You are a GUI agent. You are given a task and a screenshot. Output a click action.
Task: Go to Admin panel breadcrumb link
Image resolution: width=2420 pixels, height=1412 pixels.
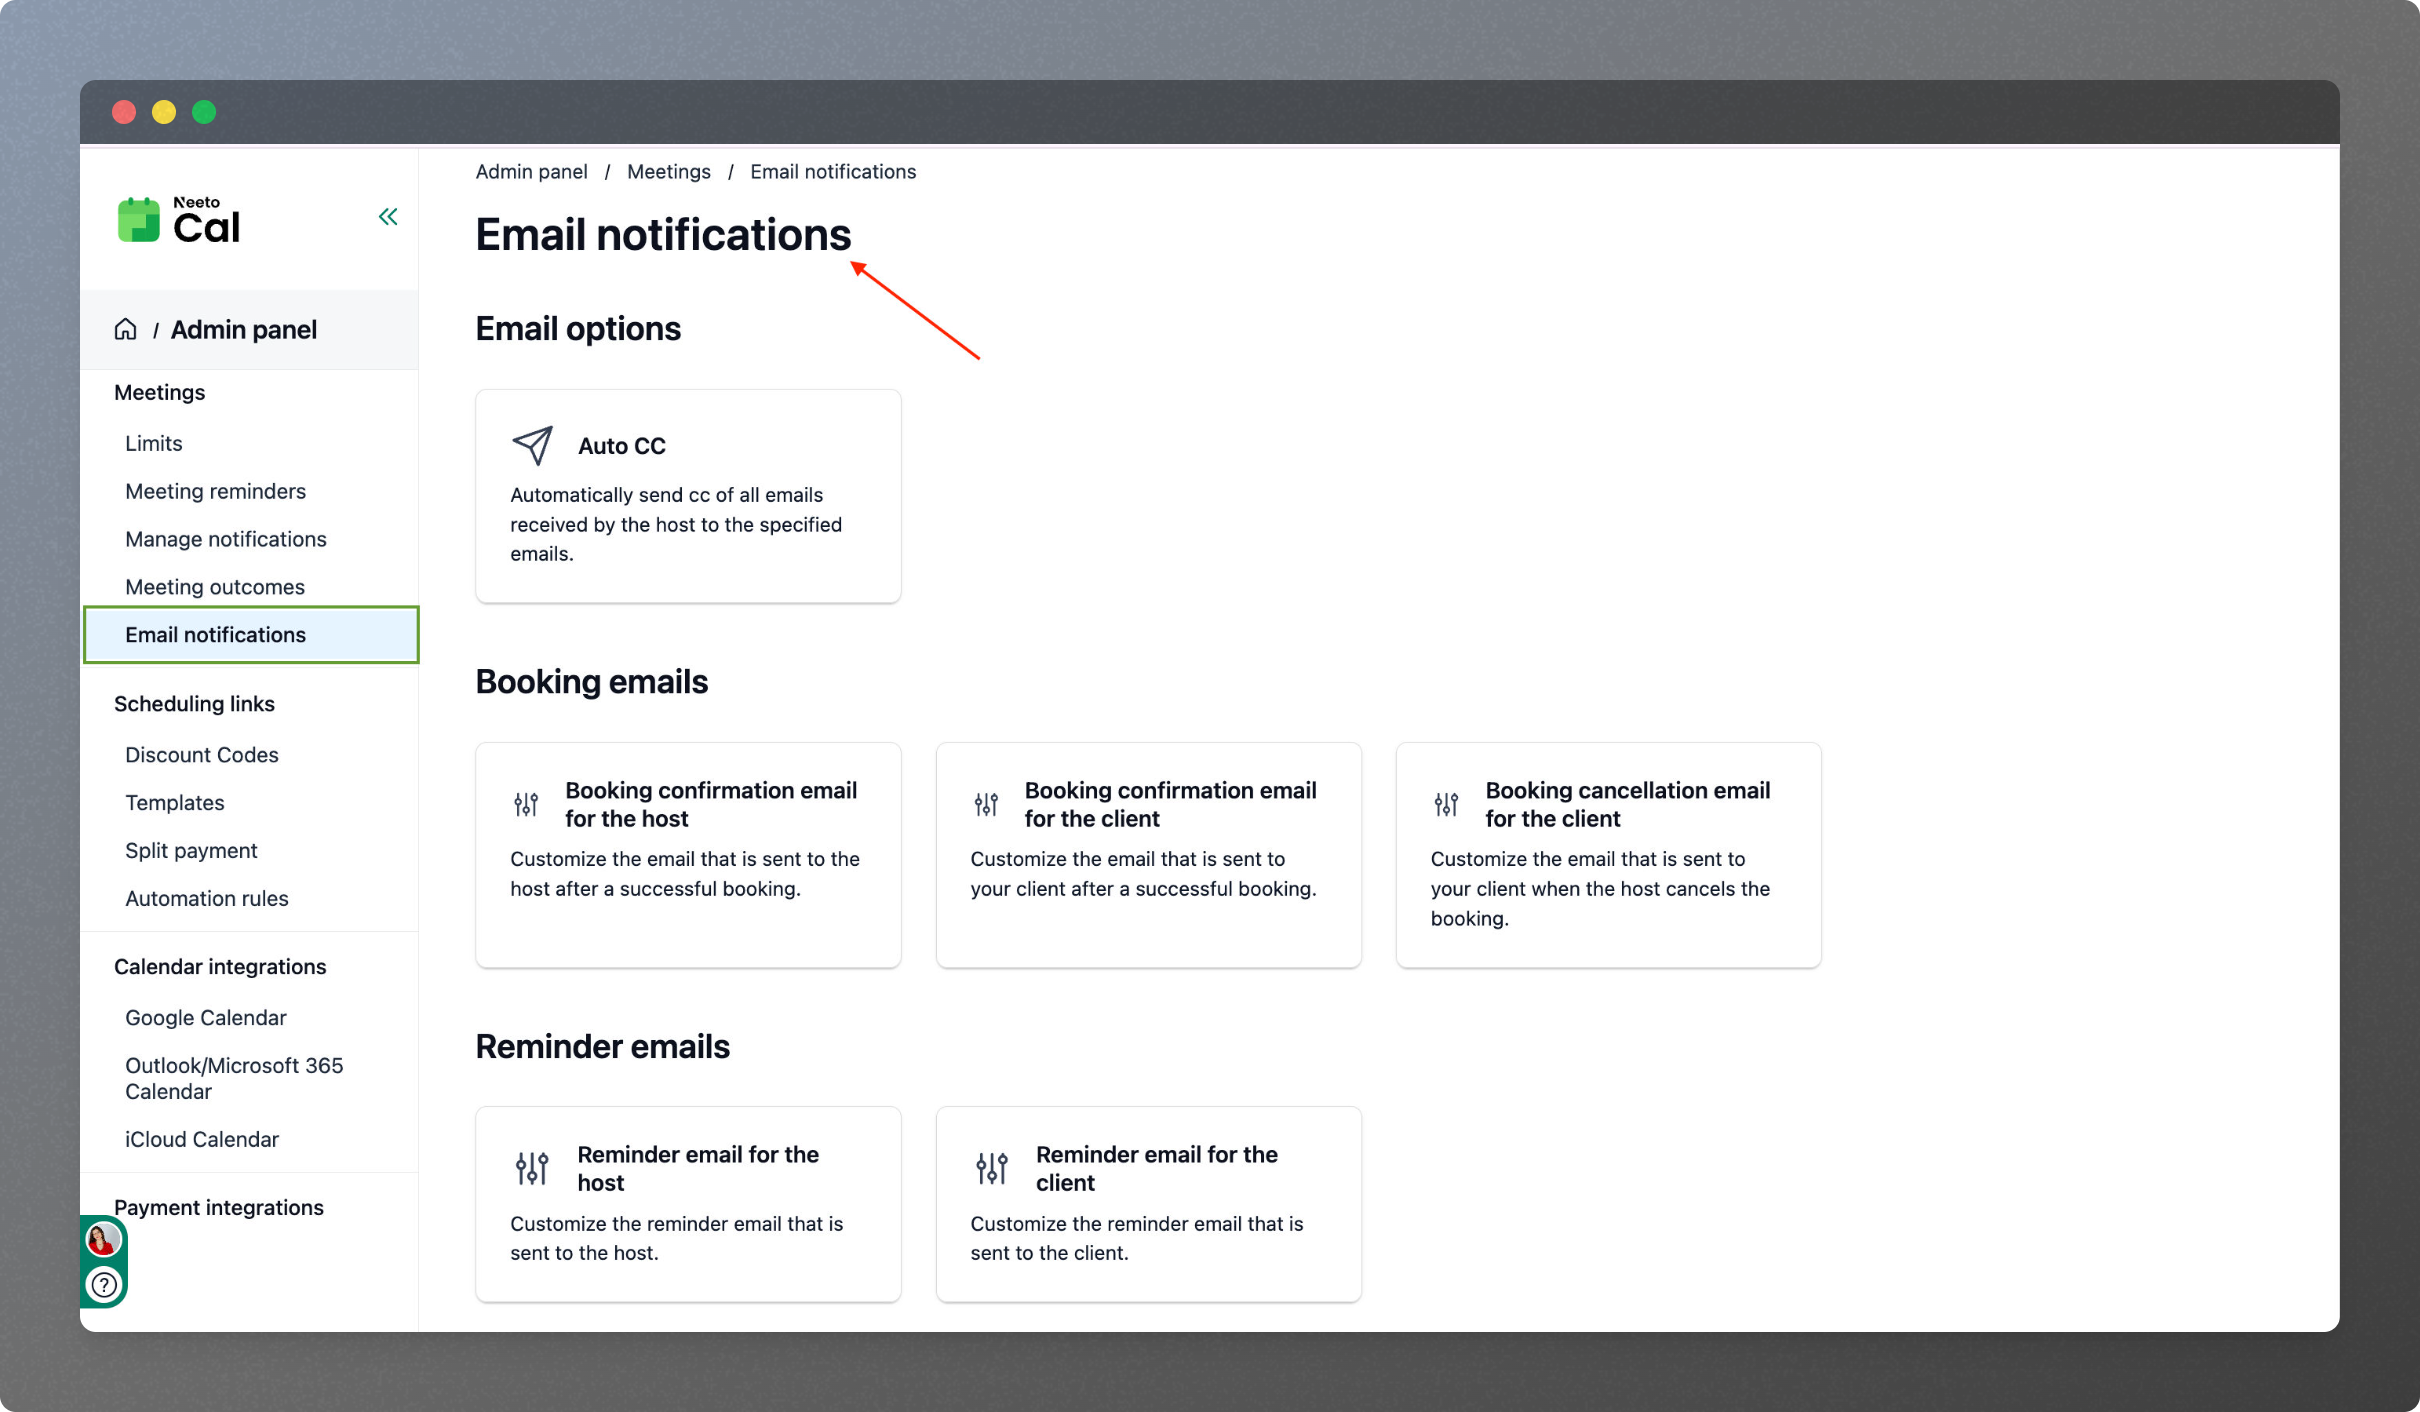pyautogui.click(x=531, y=172)
